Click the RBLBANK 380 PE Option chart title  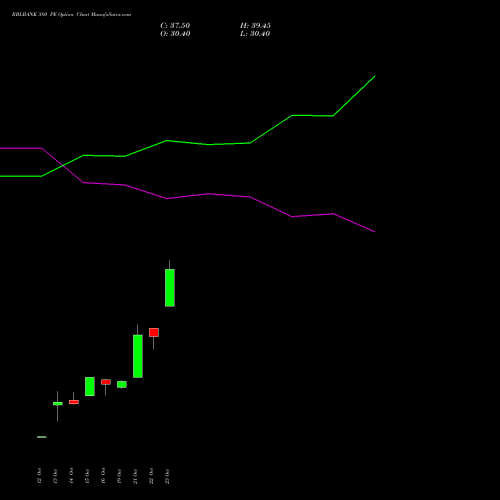[x=71, y=14]
